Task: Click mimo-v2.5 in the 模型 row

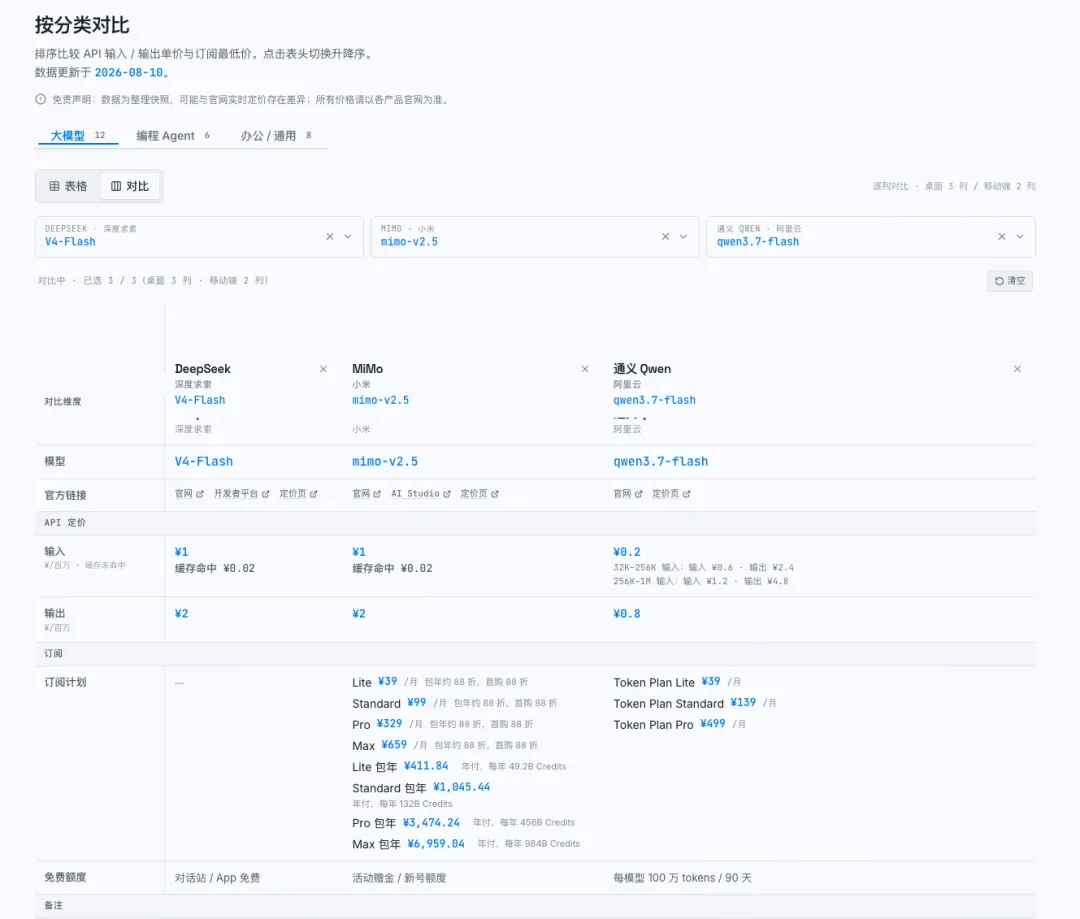Action: click(385, 462)
